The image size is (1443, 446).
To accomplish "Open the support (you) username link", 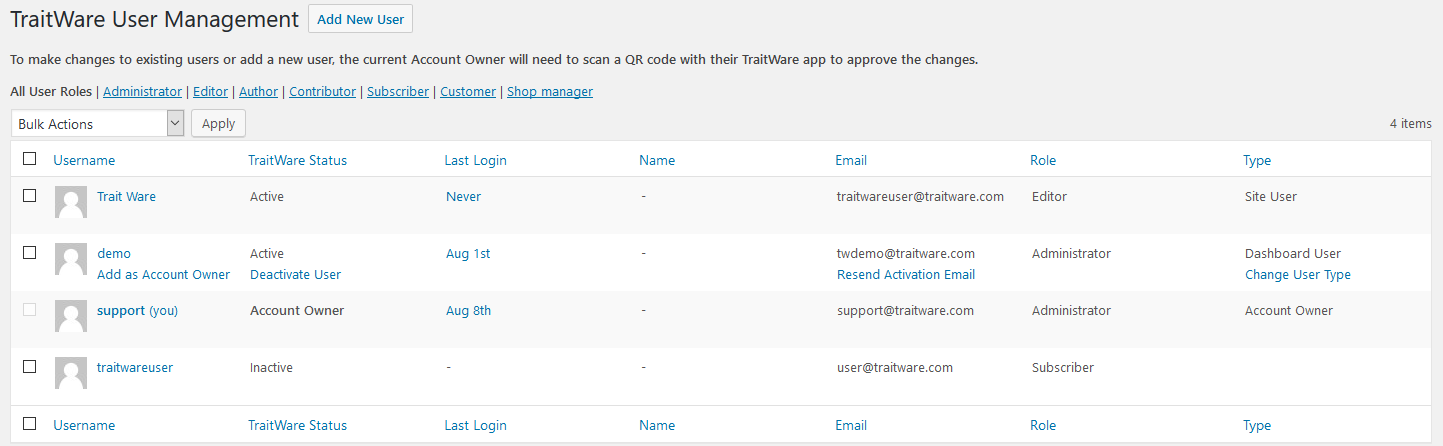I will (x=137, y=311).
